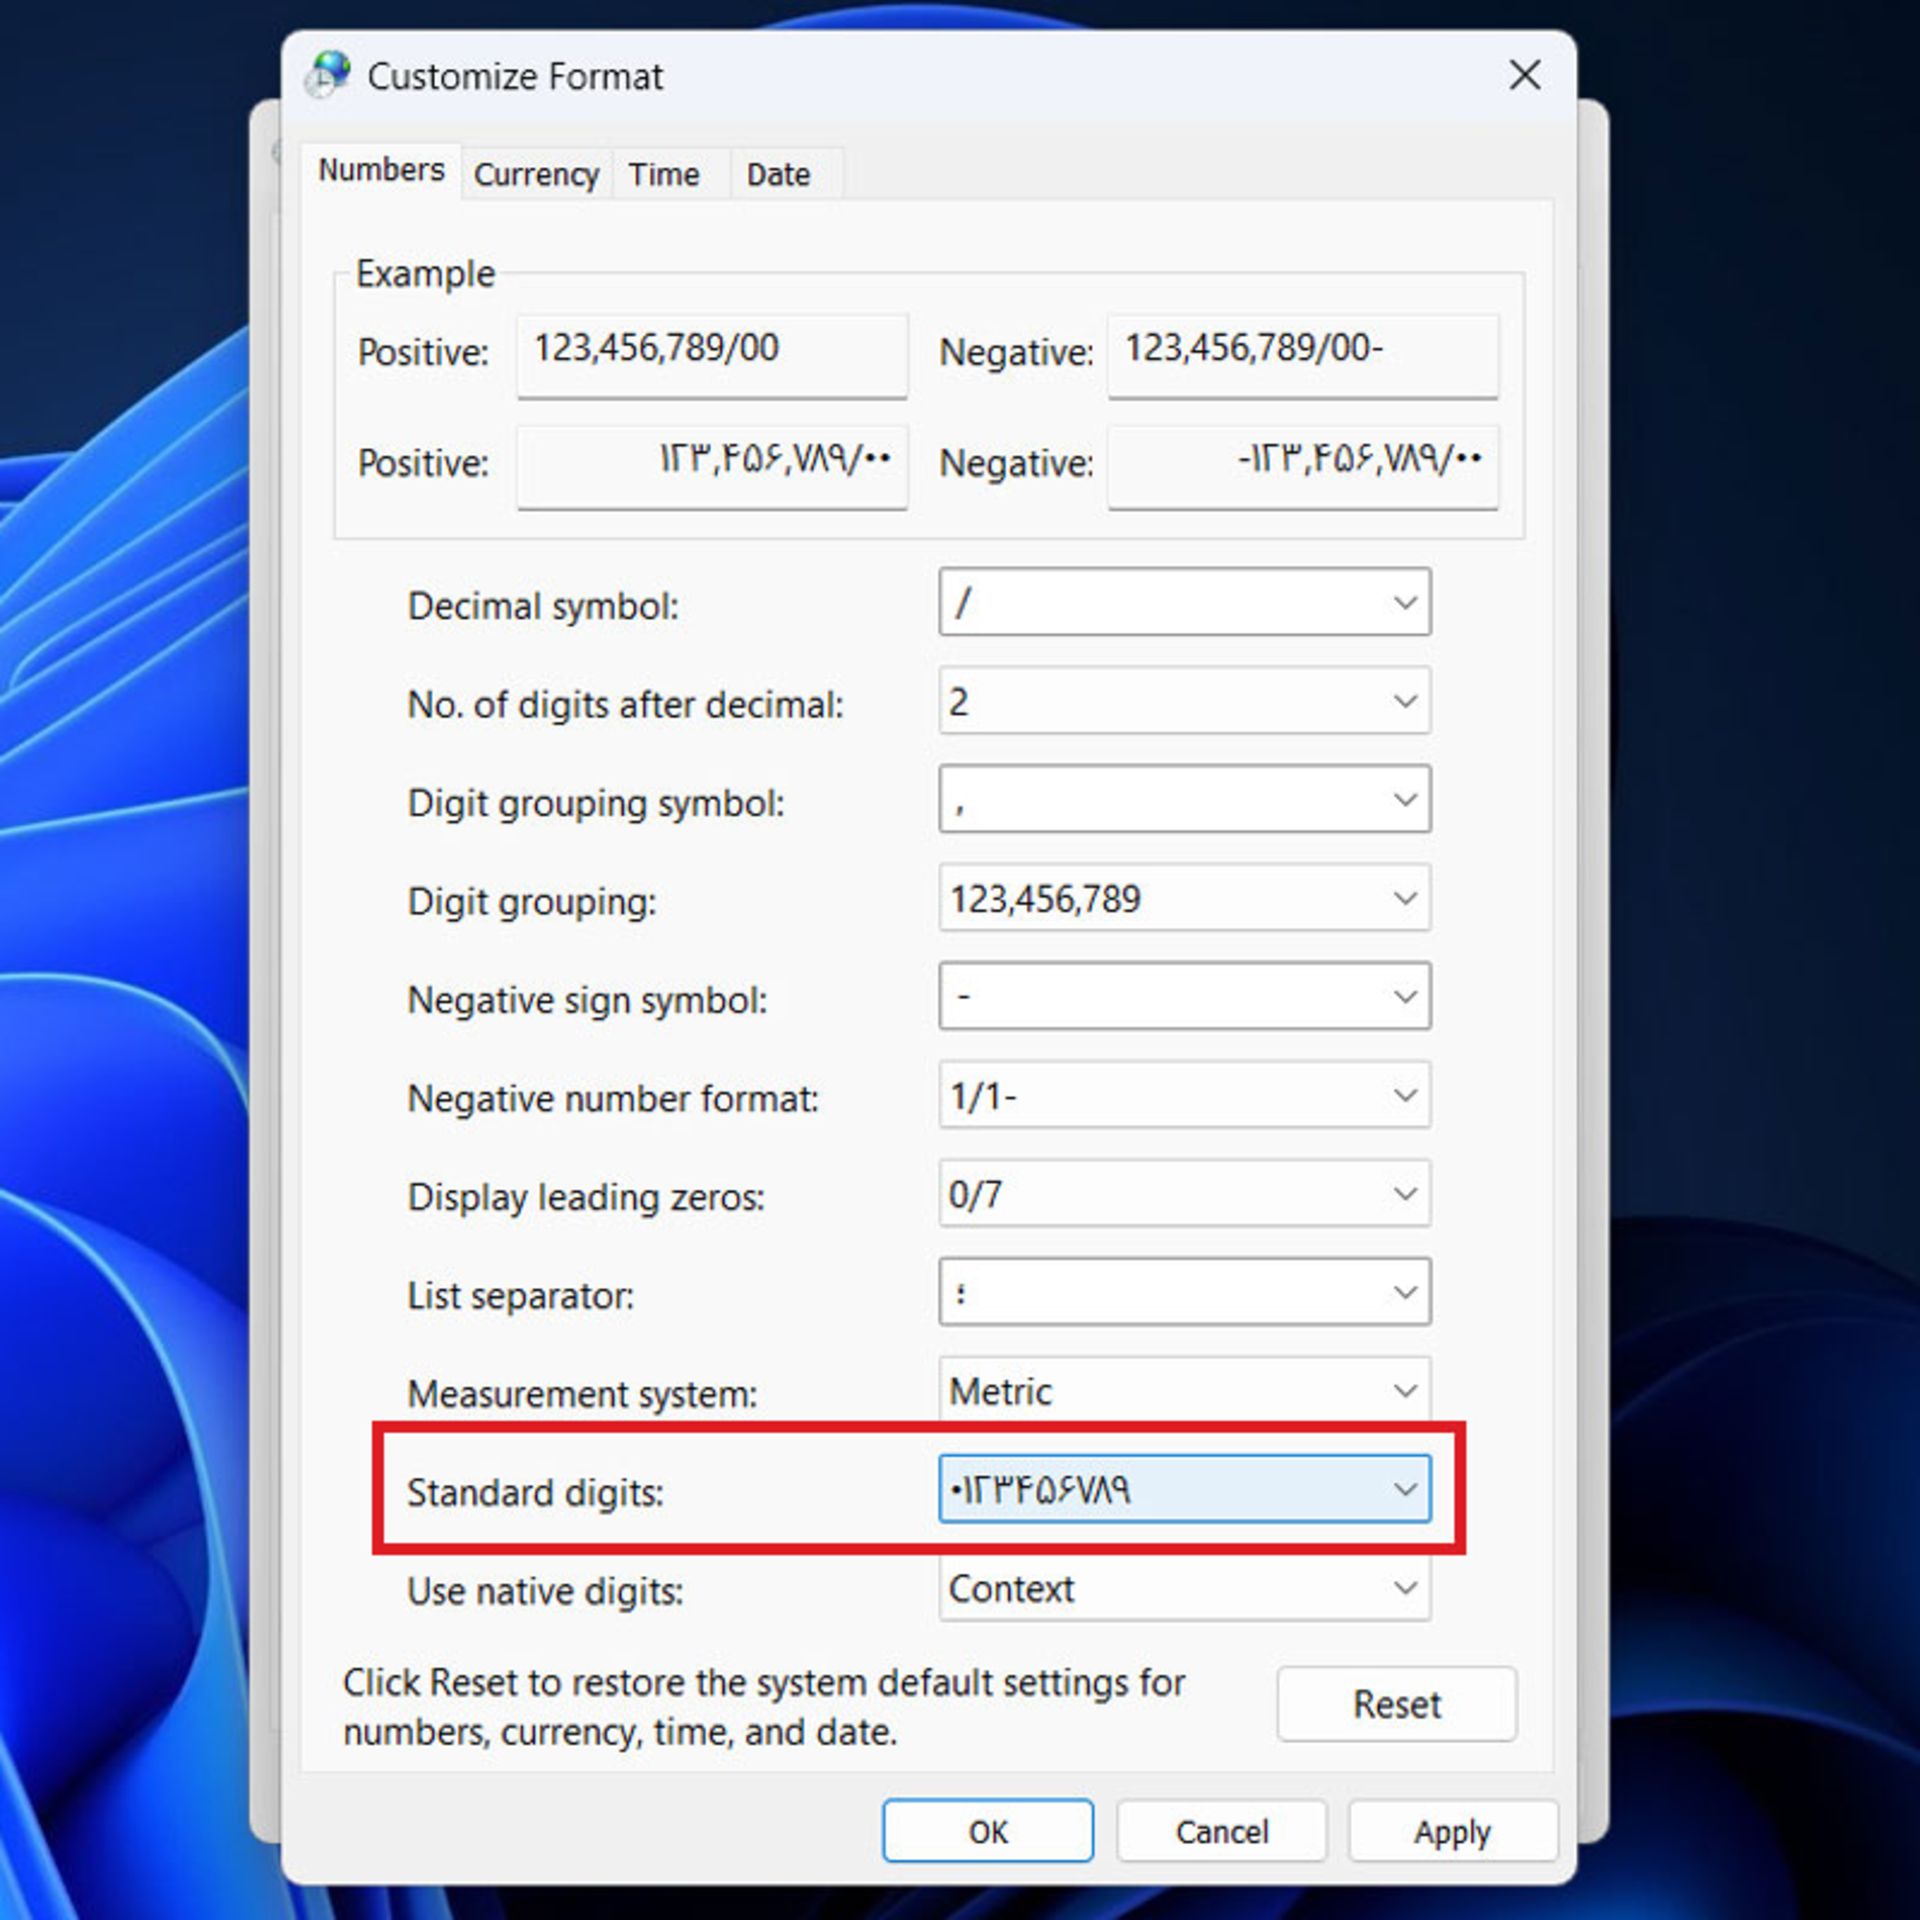1920x1920 pixels.
Task: Click the OK button
Action: [x=987, y=1831]
